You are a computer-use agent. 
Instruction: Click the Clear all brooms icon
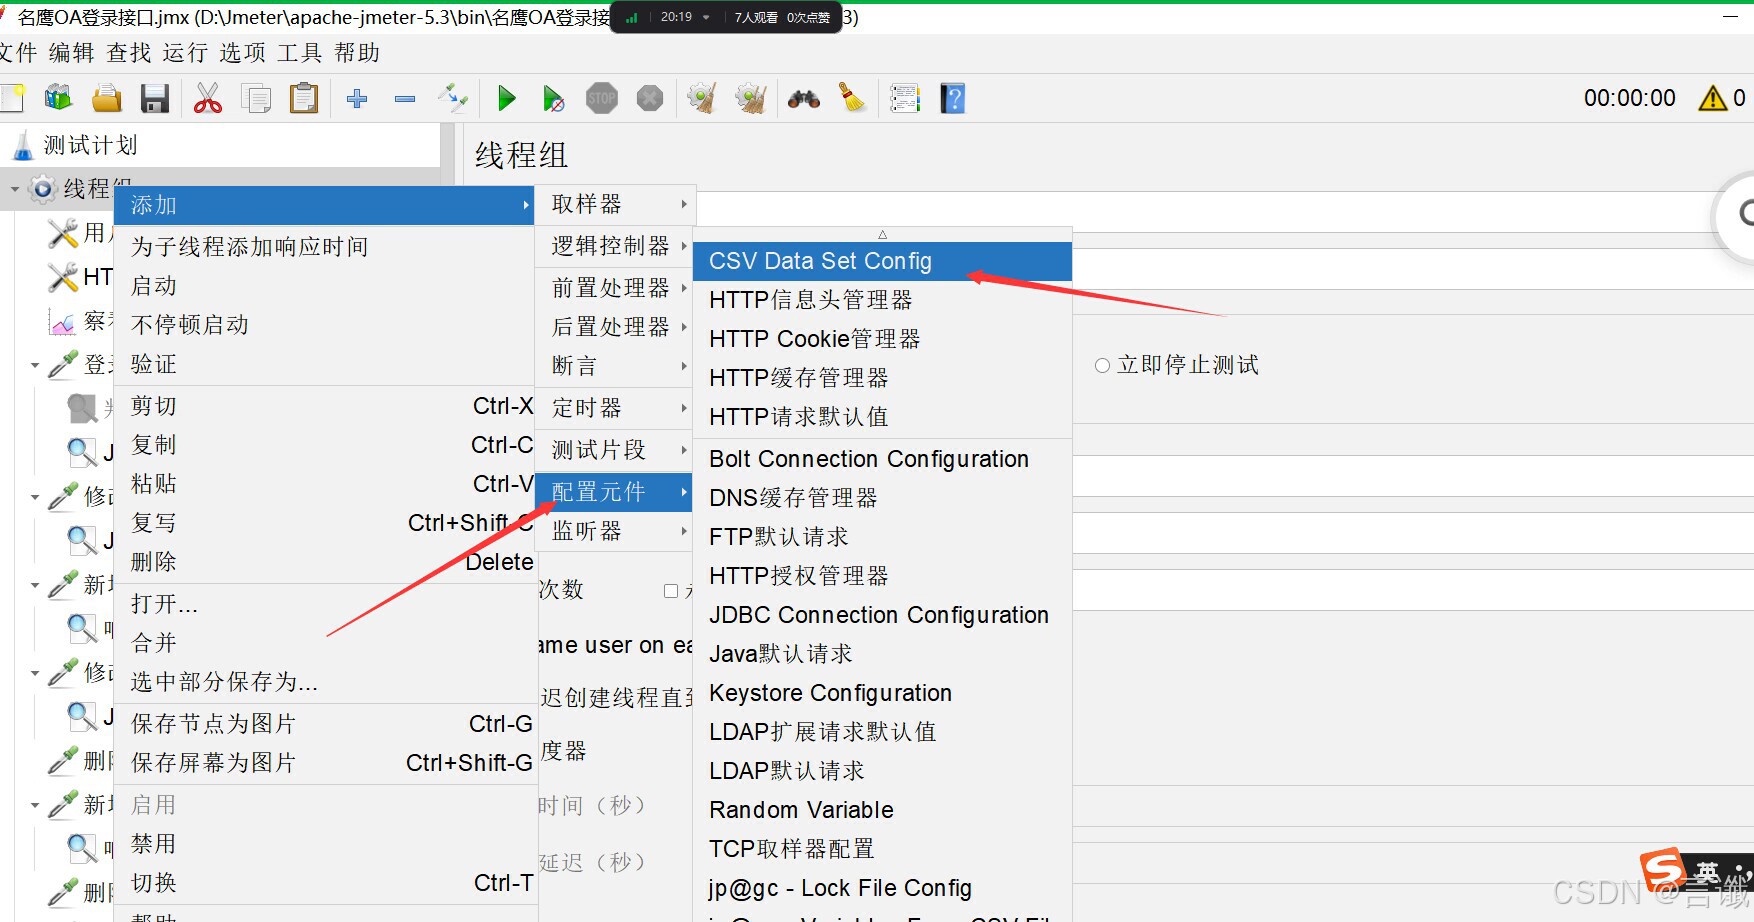(751, 98)
